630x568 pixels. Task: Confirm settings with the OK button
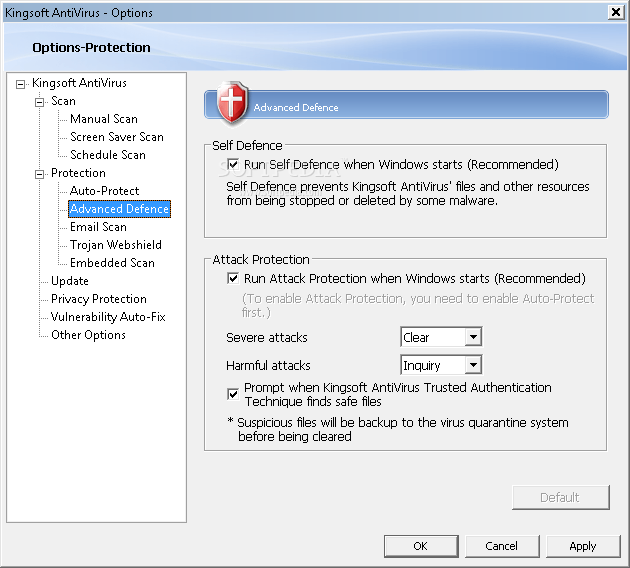pyautogui.click(x=421, y=546)
